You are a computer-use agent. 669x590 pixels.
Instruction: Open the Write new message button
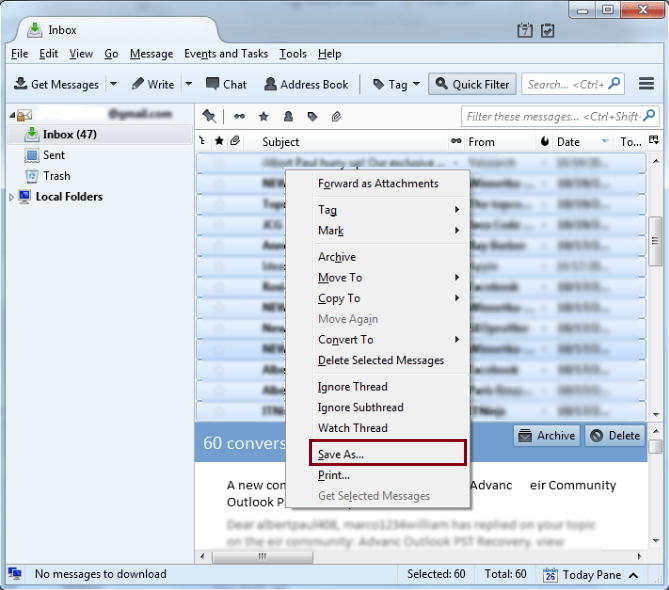point(153,84)
